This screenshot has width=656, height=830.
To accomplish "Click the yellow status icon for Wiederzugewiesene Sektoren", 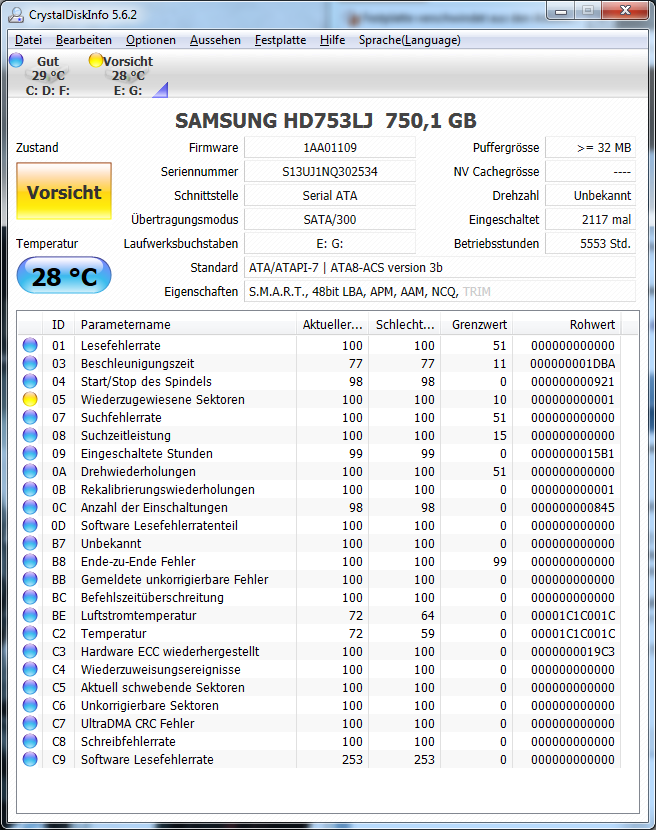I will 30,399.
